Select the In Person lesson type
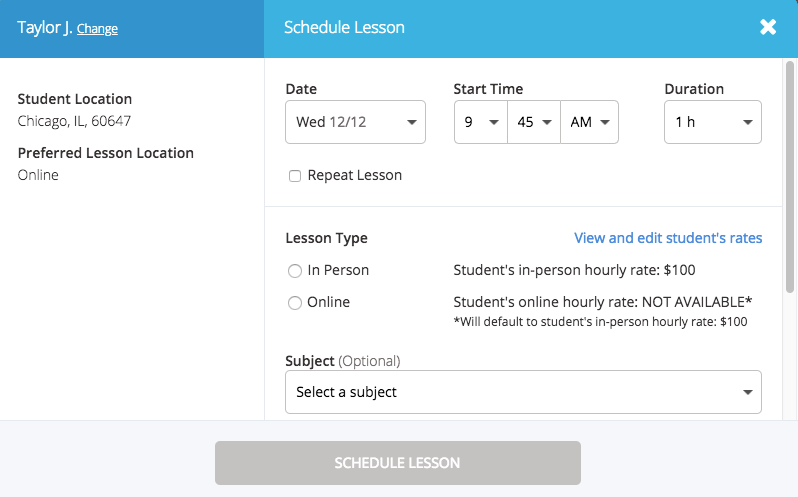The image size is (798, 497). (x=295, y=271)
